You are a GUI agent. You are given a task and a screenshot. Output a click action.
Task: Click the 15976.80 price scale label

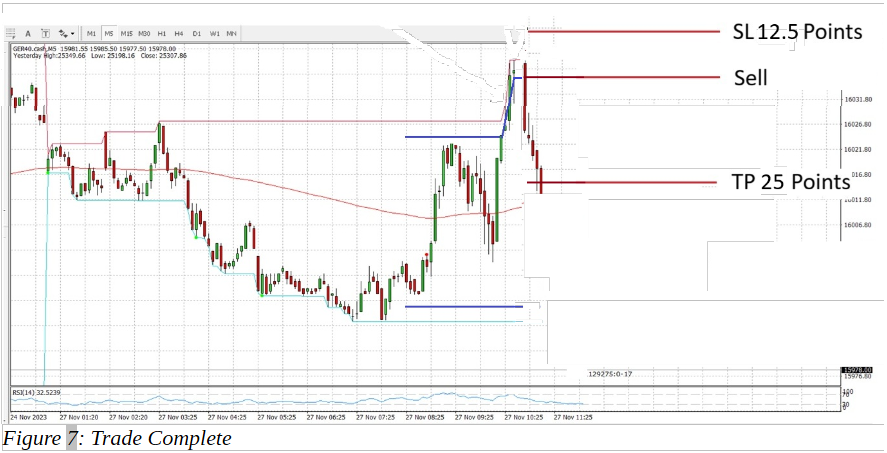857,376
